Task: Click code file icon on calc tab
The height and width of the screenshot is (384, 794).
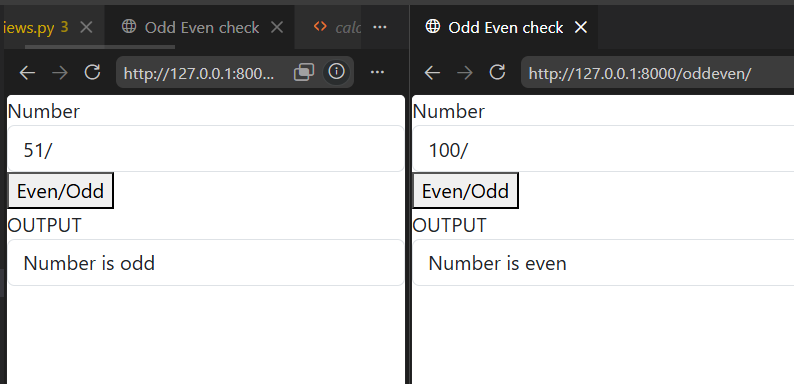Action: pyautogui.click(x=320, y=26)
